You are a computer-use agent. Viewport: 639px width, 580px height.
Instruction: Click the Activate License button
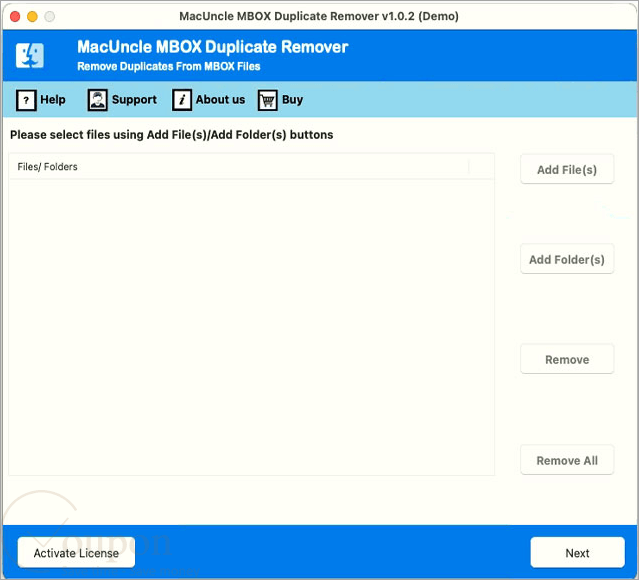[x=76, y=553]
